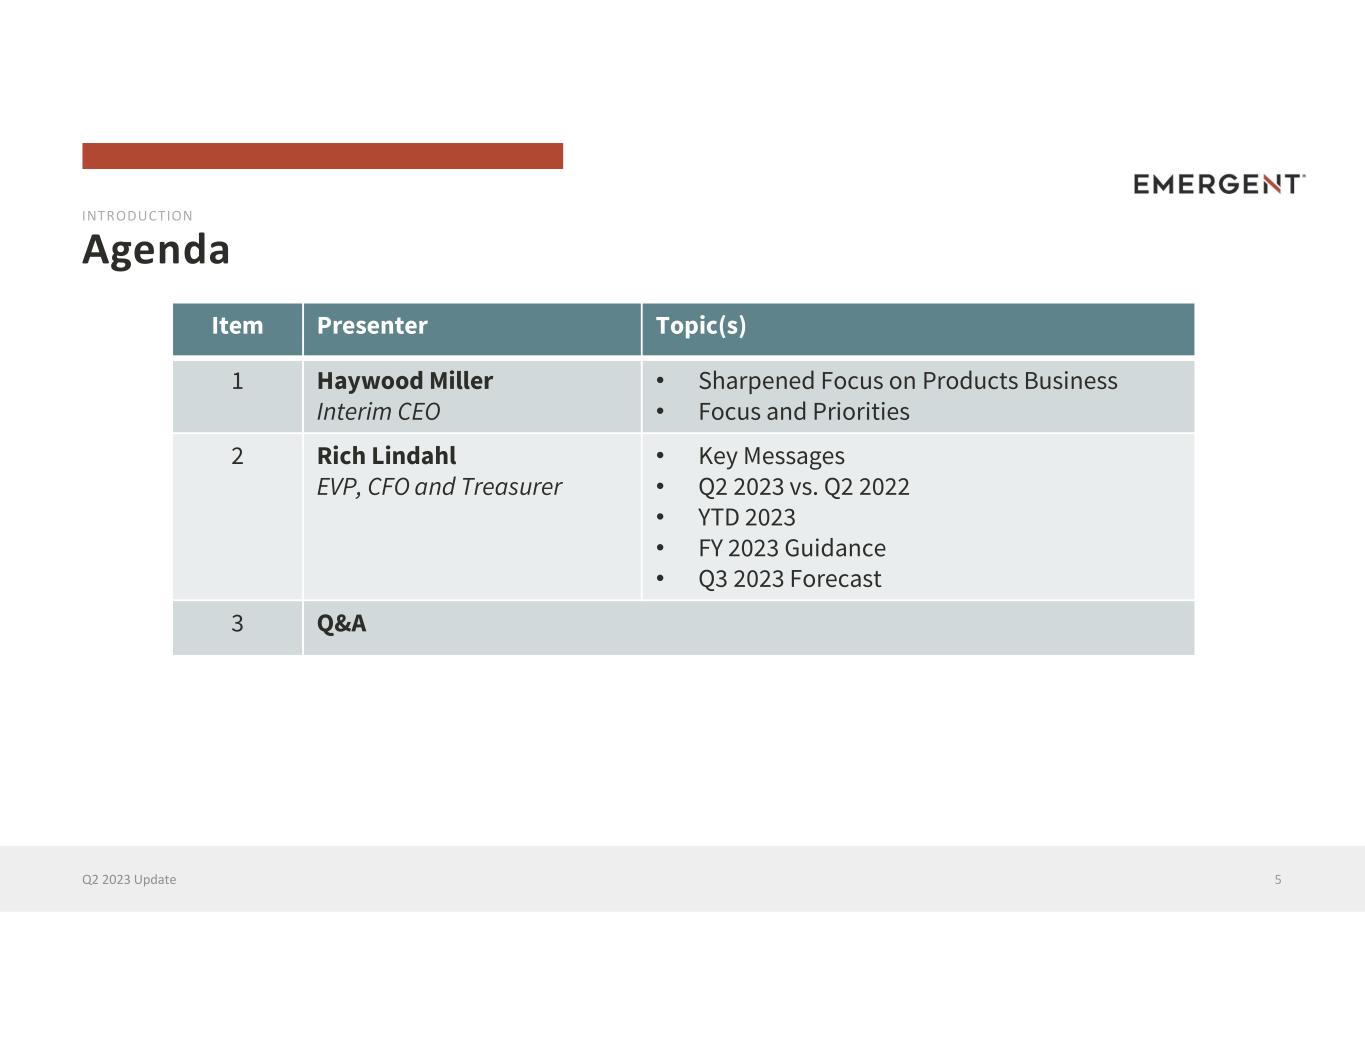Click the Q&A row in agenda table
The height and width of the screenshot is (1055, 1365).
pyautogui.click(x=683, y=628)
